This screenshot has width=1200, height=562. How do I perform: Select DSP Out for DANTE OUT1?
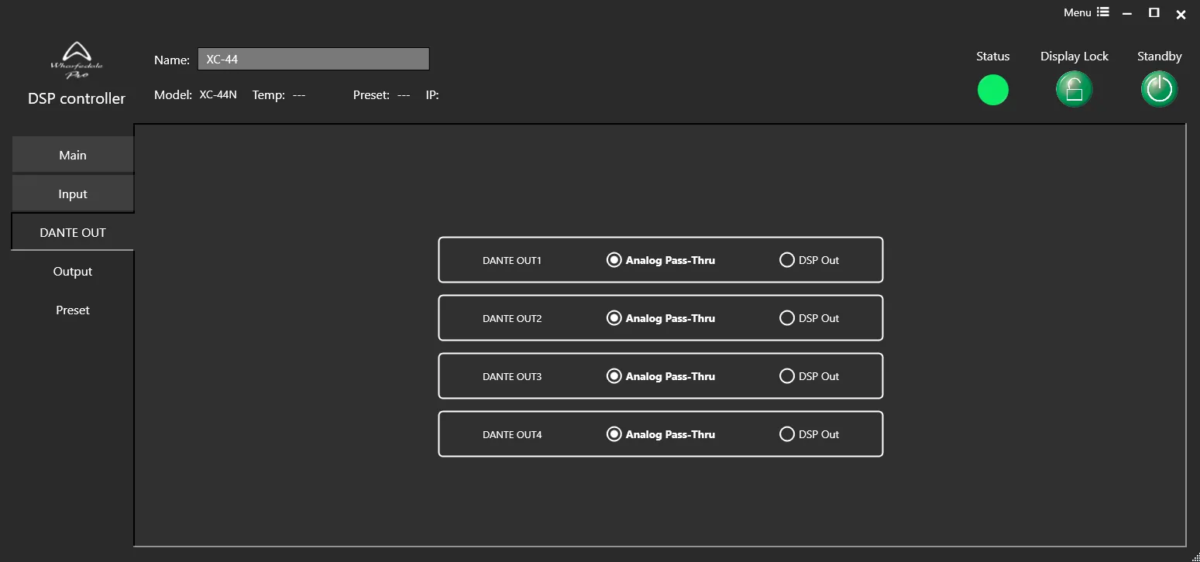pyautogui.click(x=787, y=260)
